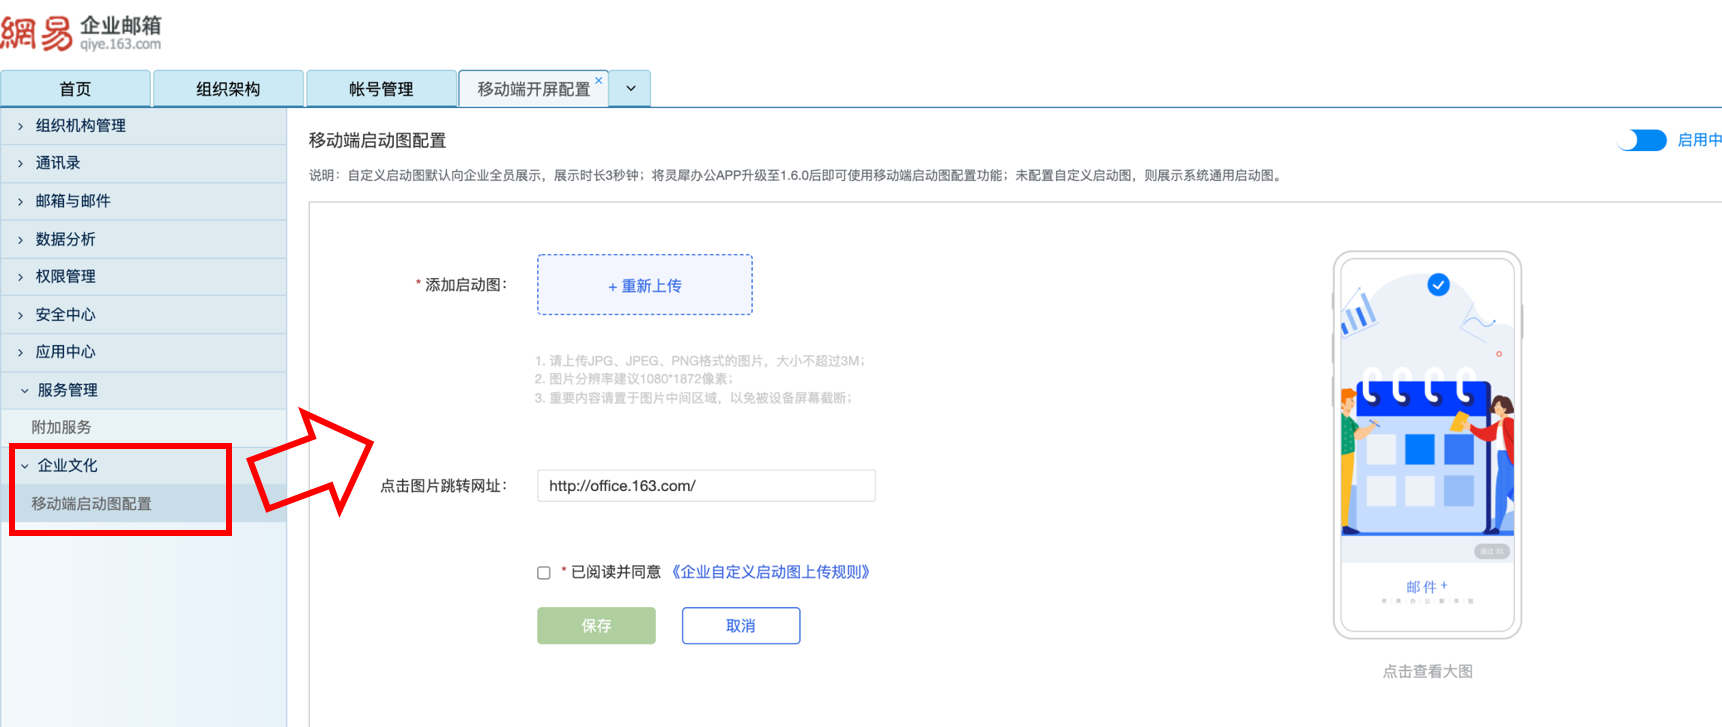This screenshot has width=1722, height=727.
Task: Collapse the 企业文化 section
Action: pos(67,465)
